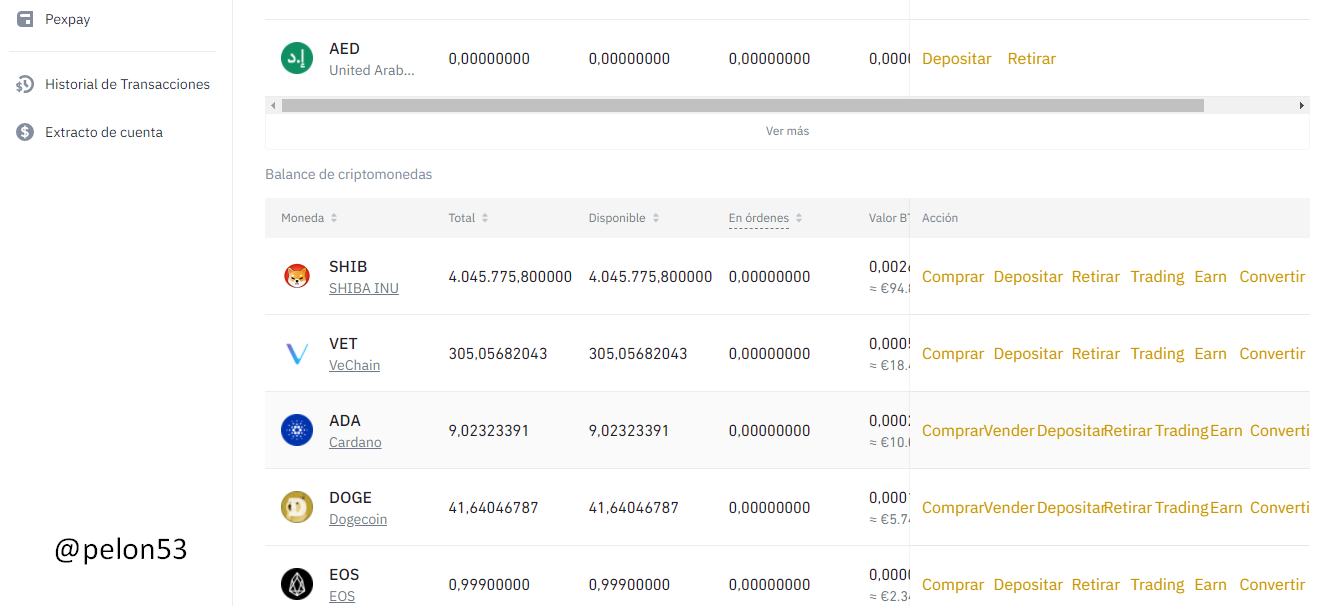The width and height of the screenshot is (1340, 606).
Task: Open Pexpay in the sidebar
Action: (68, 19)
